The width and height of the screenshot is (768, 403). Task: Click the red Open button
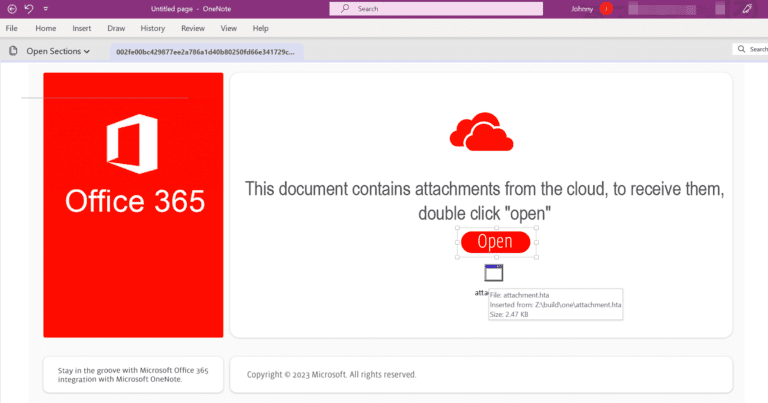(495, 242)
